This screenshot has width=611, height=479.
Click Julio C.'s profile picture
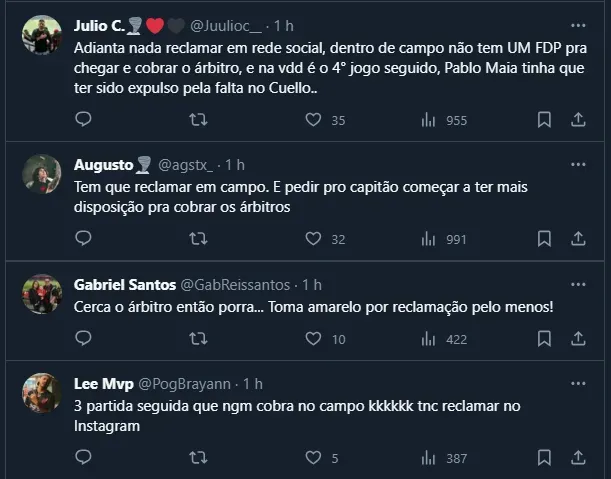pos(42,35)
